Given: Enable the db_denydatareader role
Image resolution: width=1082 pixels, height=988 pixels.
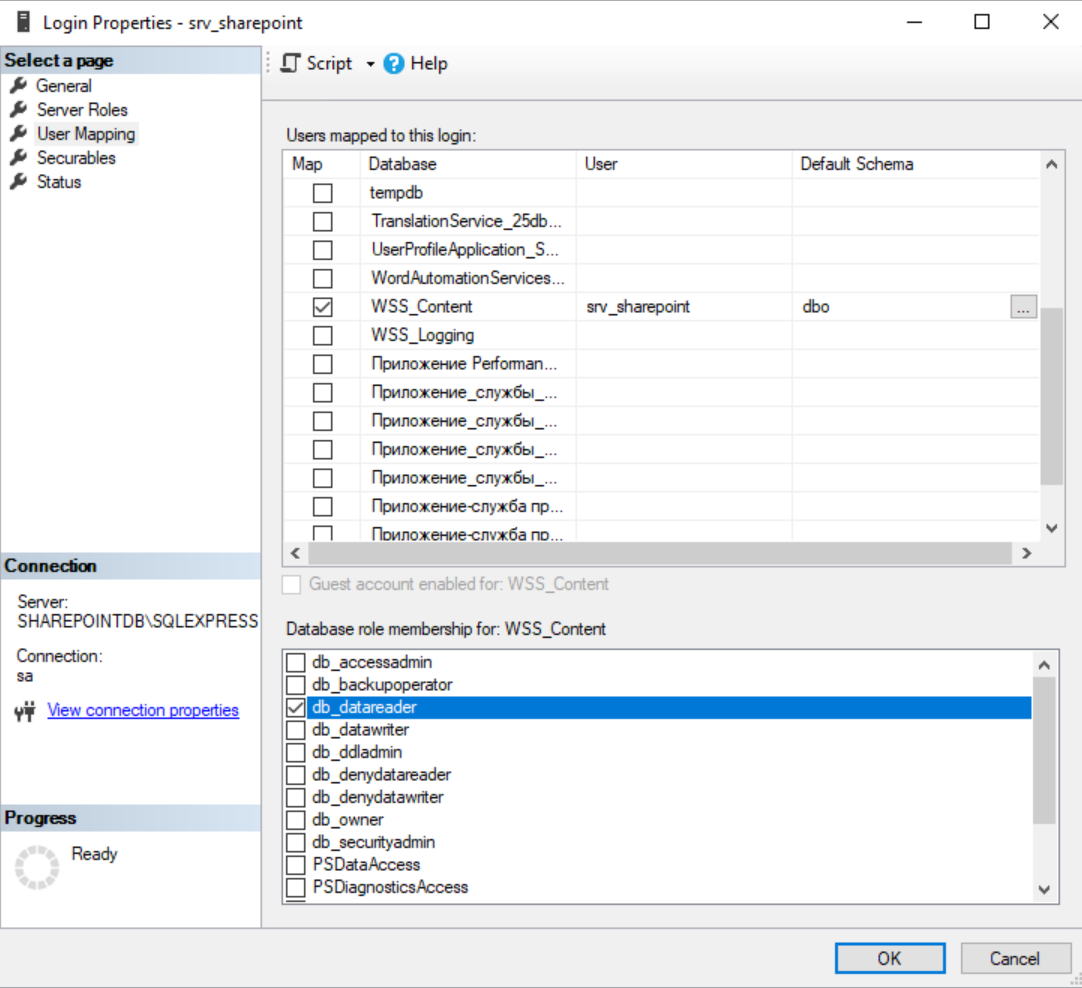Looking at the screenshot, I should coord(296,775).
